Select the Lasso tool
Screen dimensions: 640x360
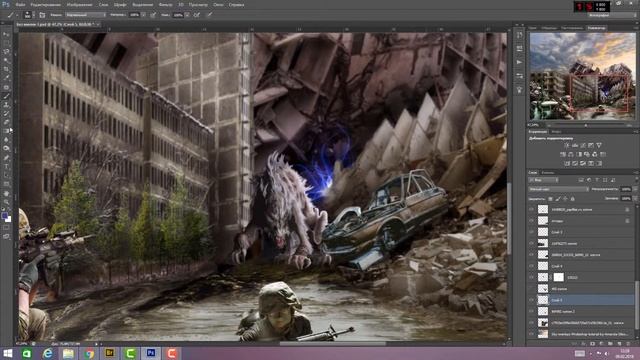click(6, 52)
